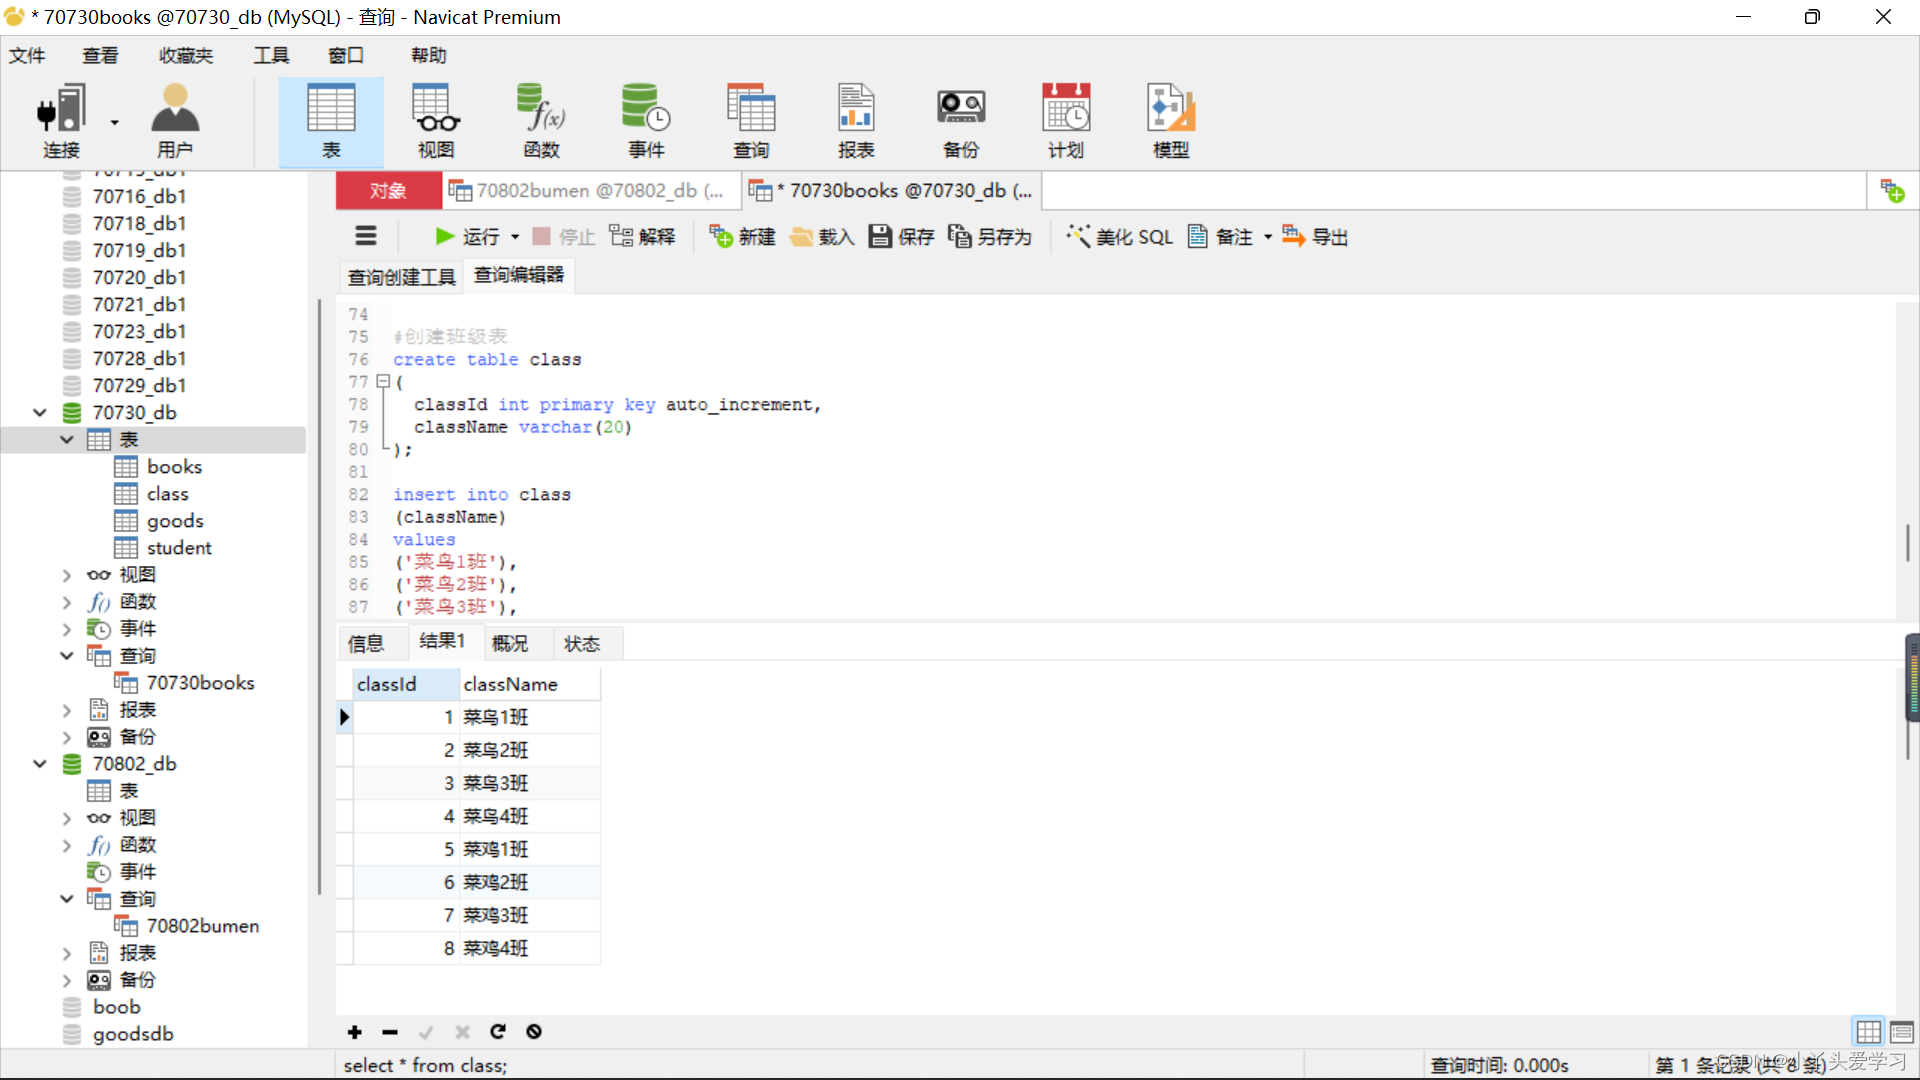Open the Connection (连接) tool
This screenshot has height=1080, width=1920.
click(61, 121)
